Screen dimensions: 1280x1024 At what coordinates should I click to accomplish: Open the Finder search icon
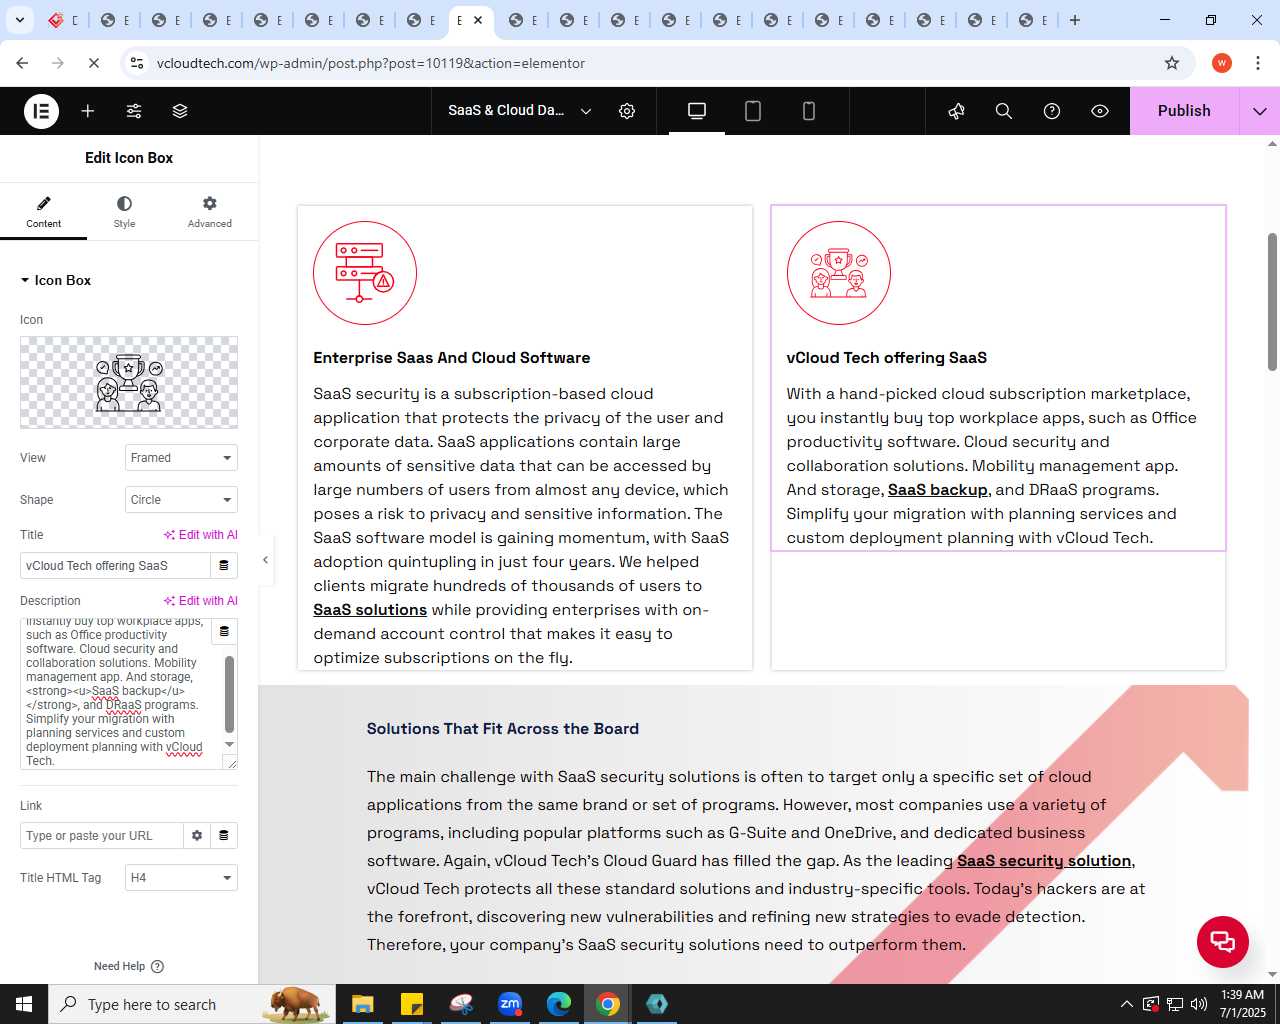(x=1004, y=111)
